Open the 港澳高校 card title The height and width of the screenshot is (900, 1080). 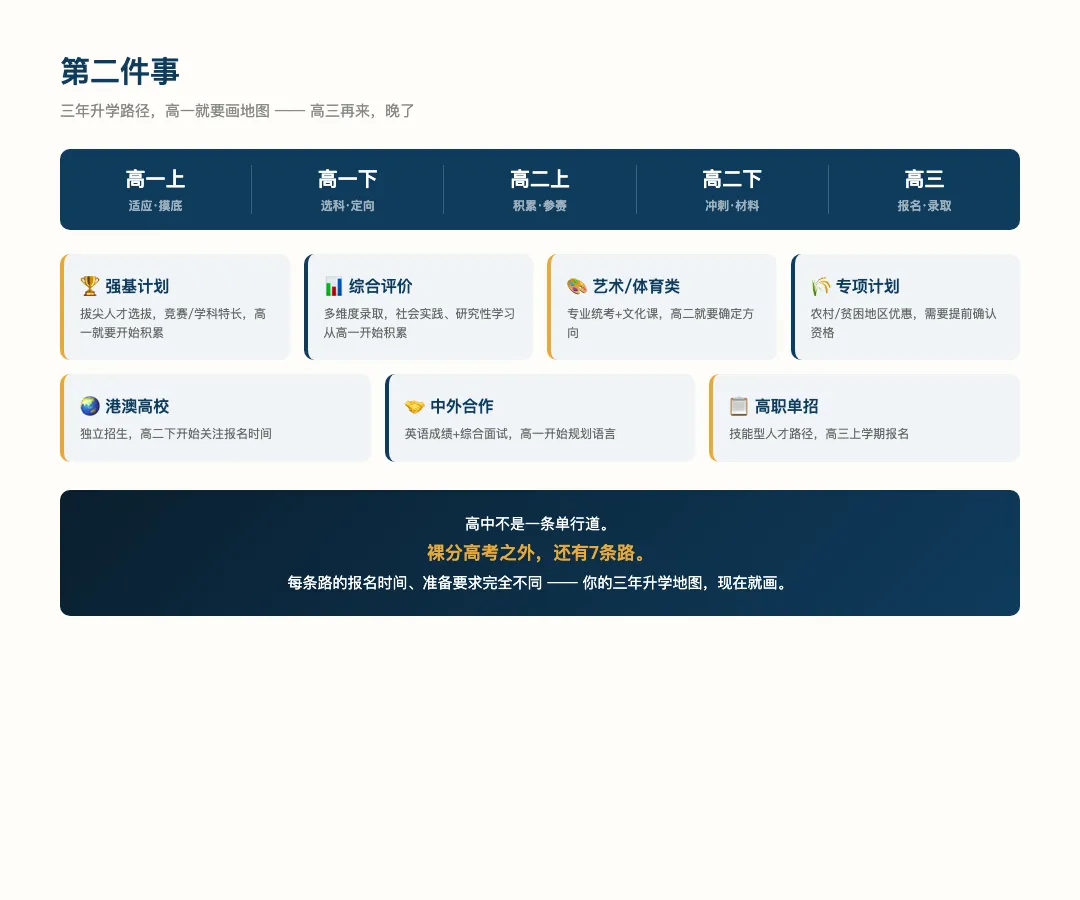pos(137,406)
